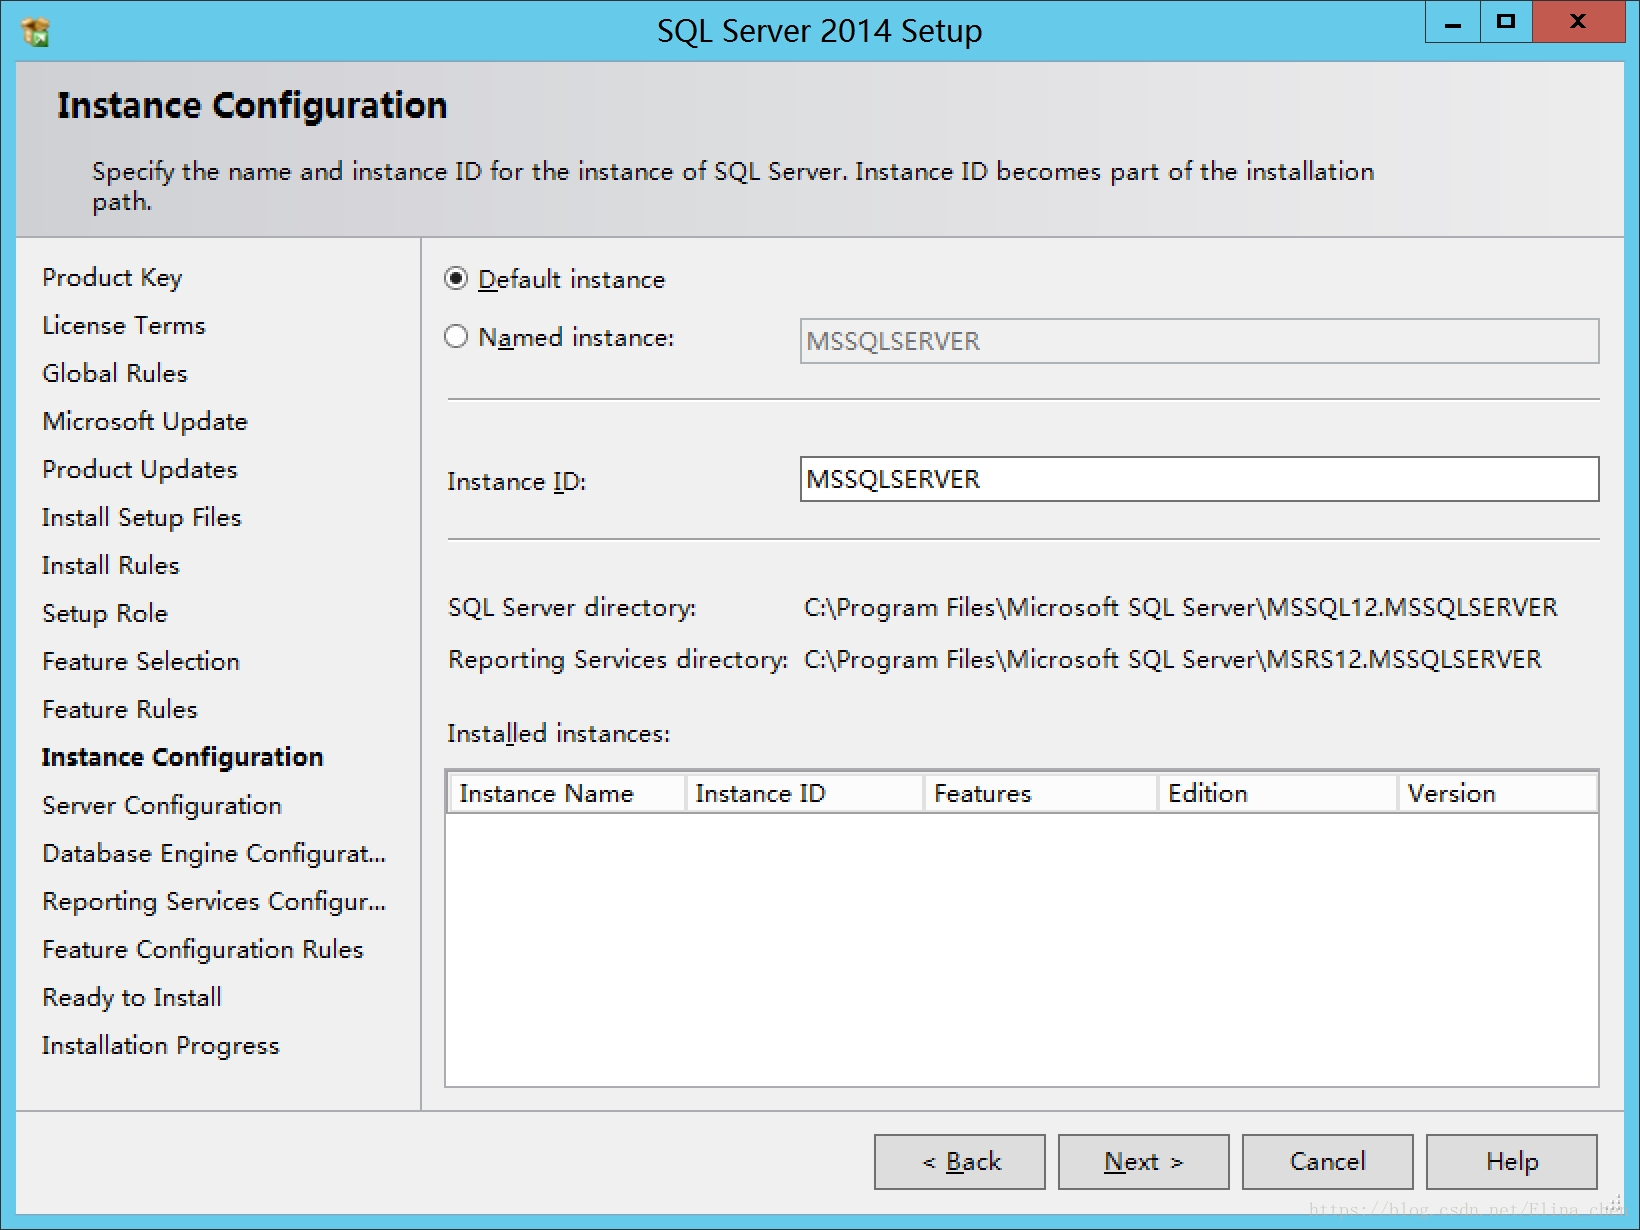Image resolution: width=1640 pixels, height=1230 pixels.
Task: Click the Cancel button
Action: (1328, 1162)
